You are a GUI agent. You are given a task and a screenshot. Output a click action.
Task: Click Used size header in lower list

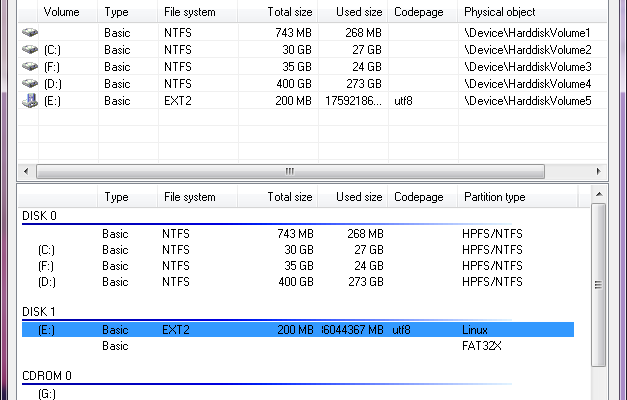(x=358, y=197)
